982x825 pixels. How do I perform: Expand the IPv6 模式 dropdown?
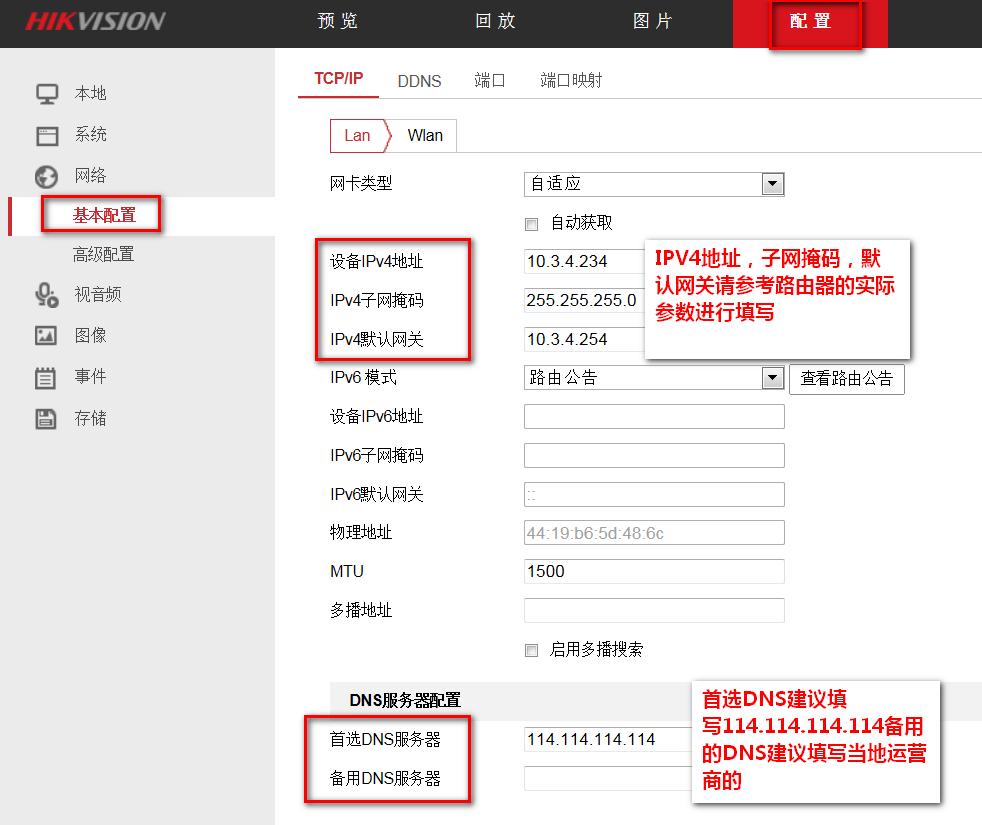tap(772, 378)
